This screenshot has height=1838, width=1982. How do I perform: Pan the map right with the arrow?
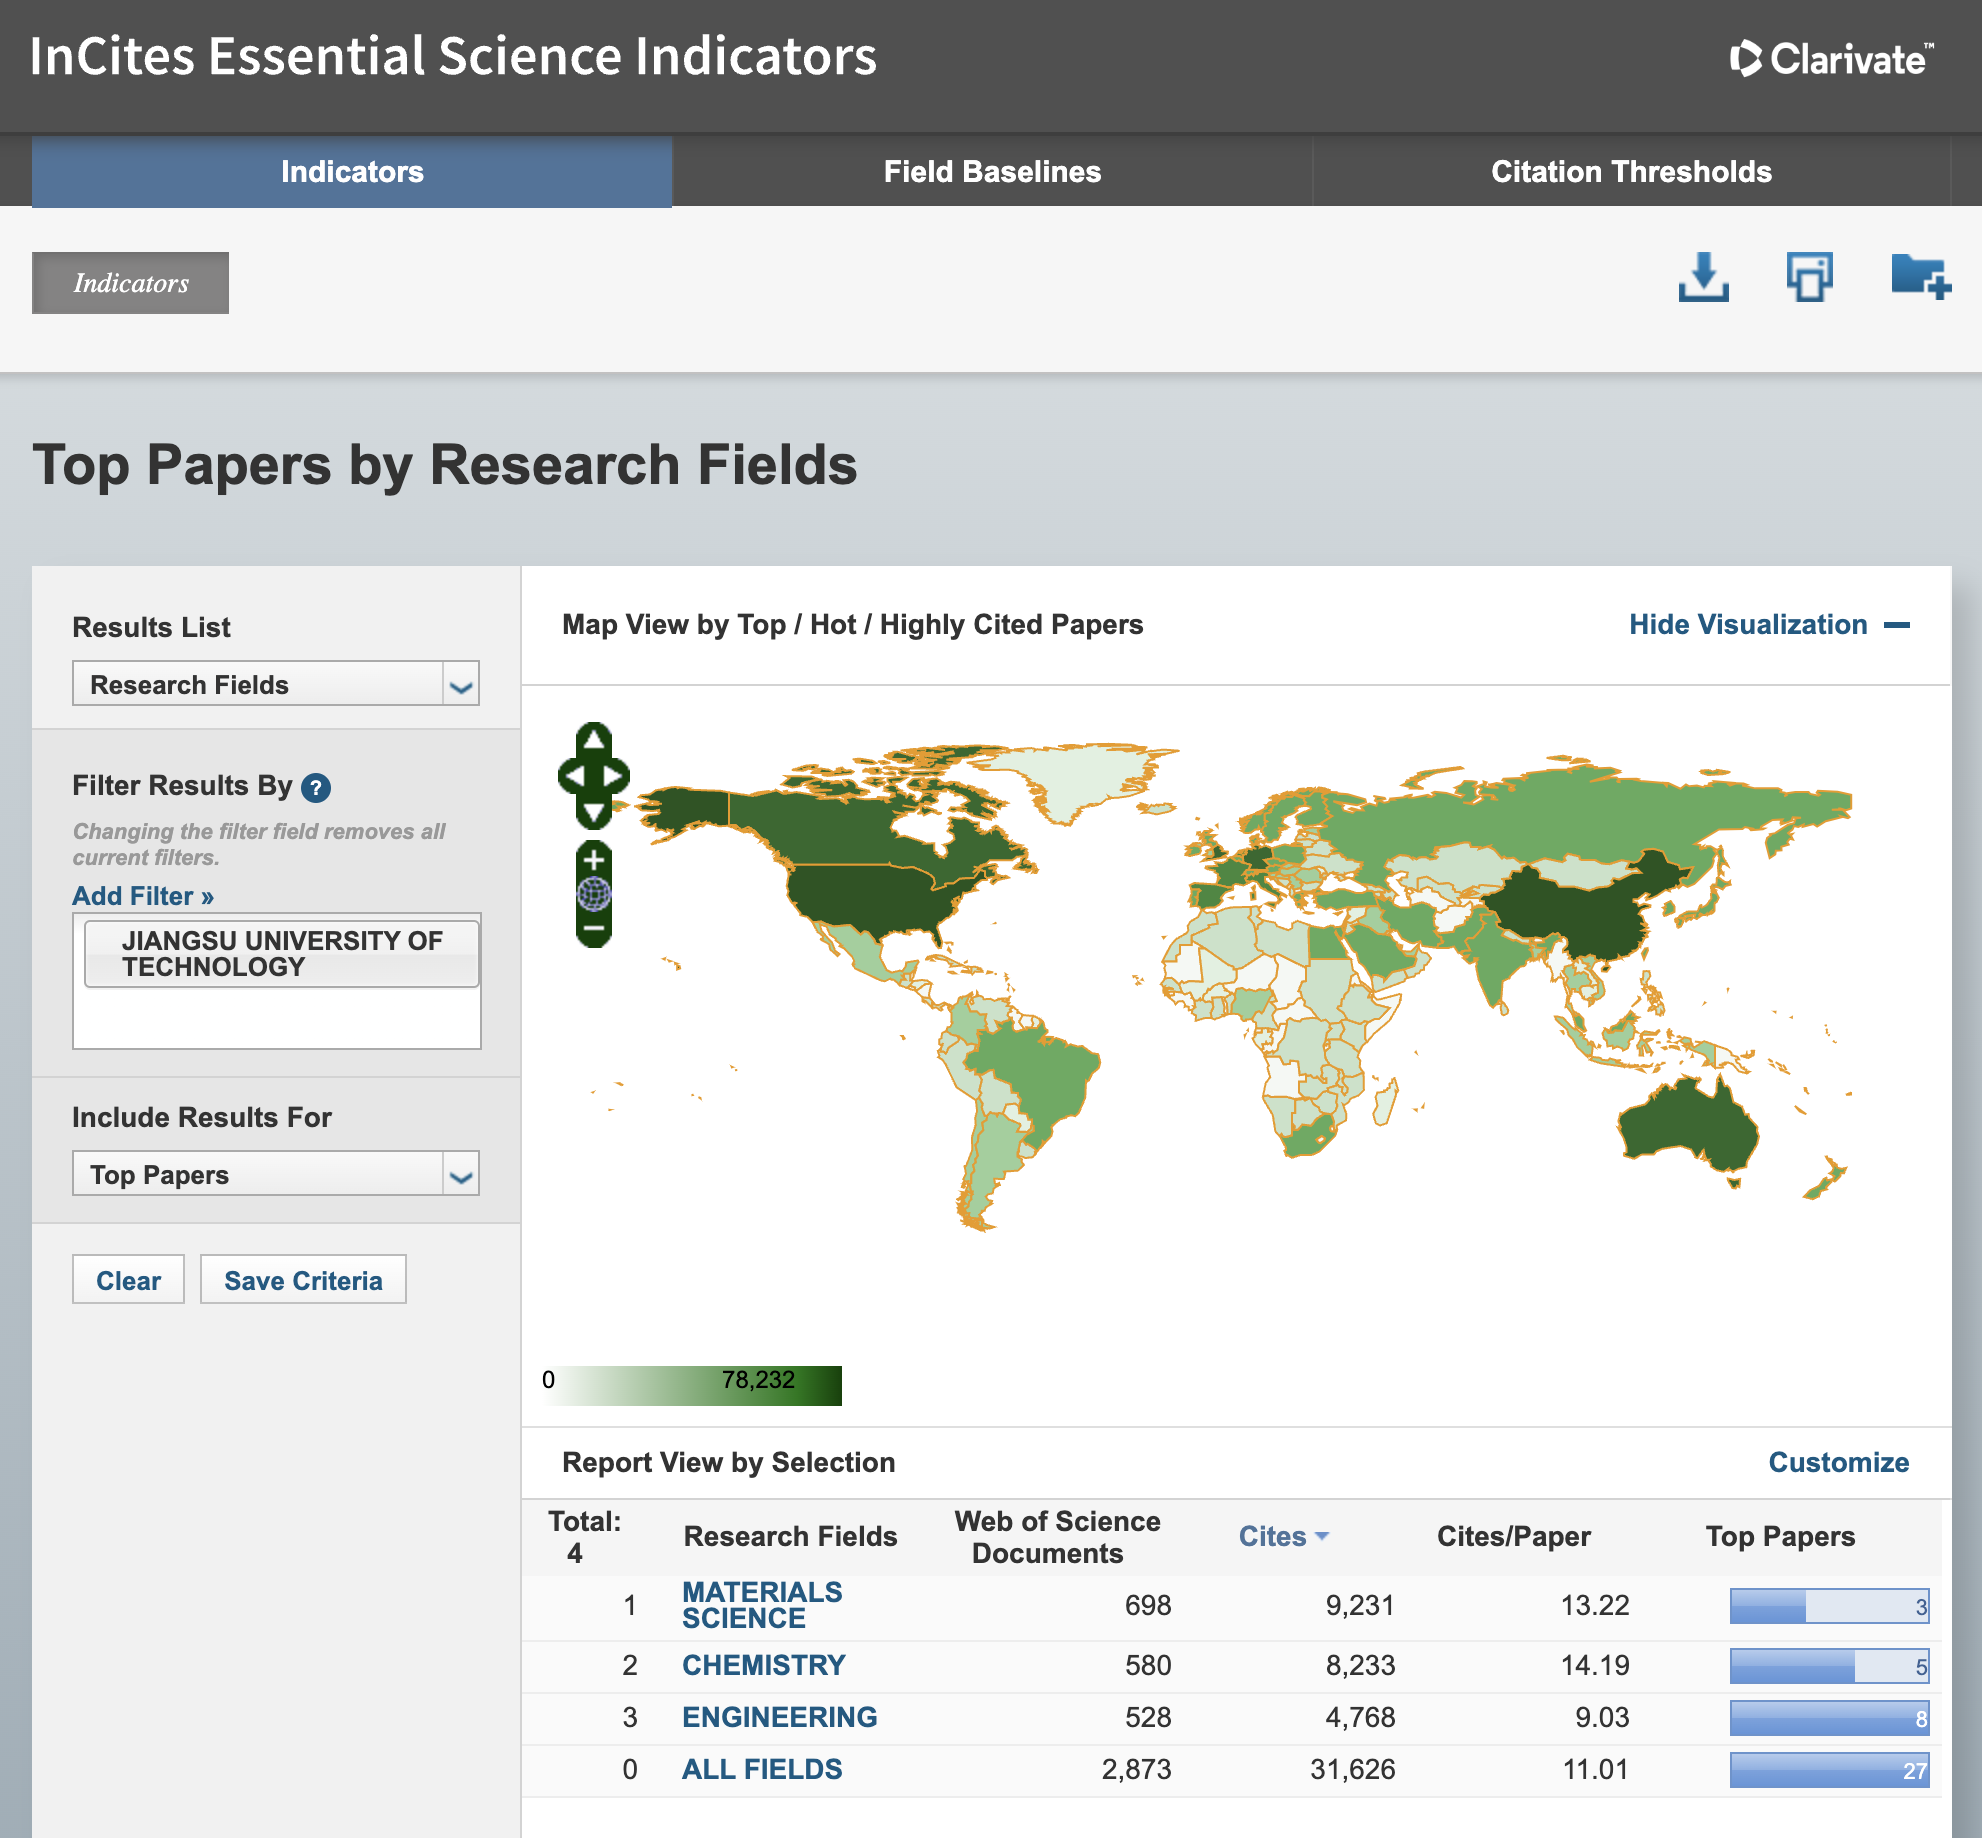click(614, 776)
